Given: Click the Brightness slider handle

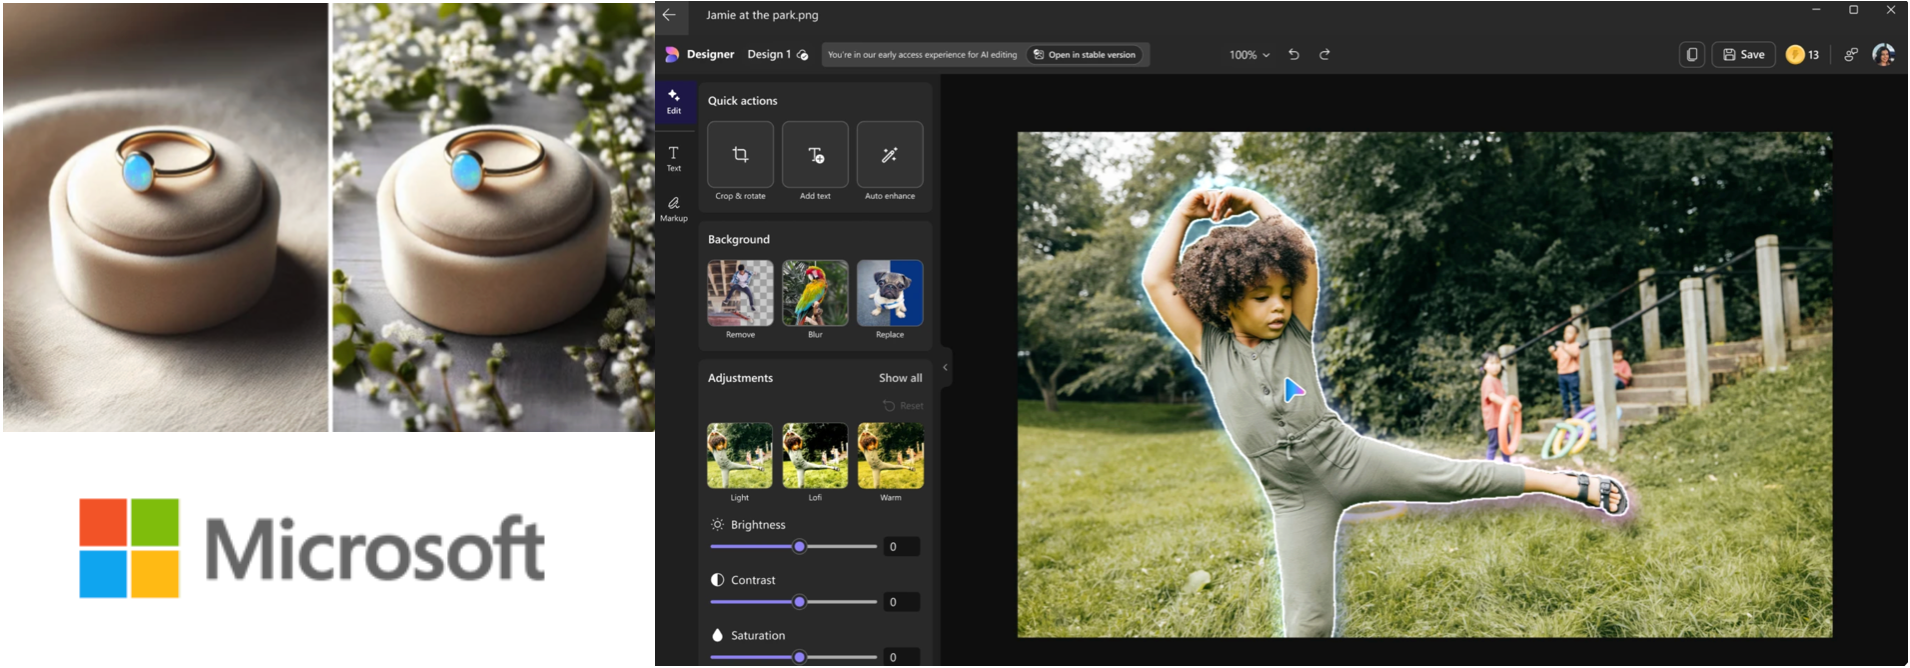Looking at the screenshot, I should point(799,547).
